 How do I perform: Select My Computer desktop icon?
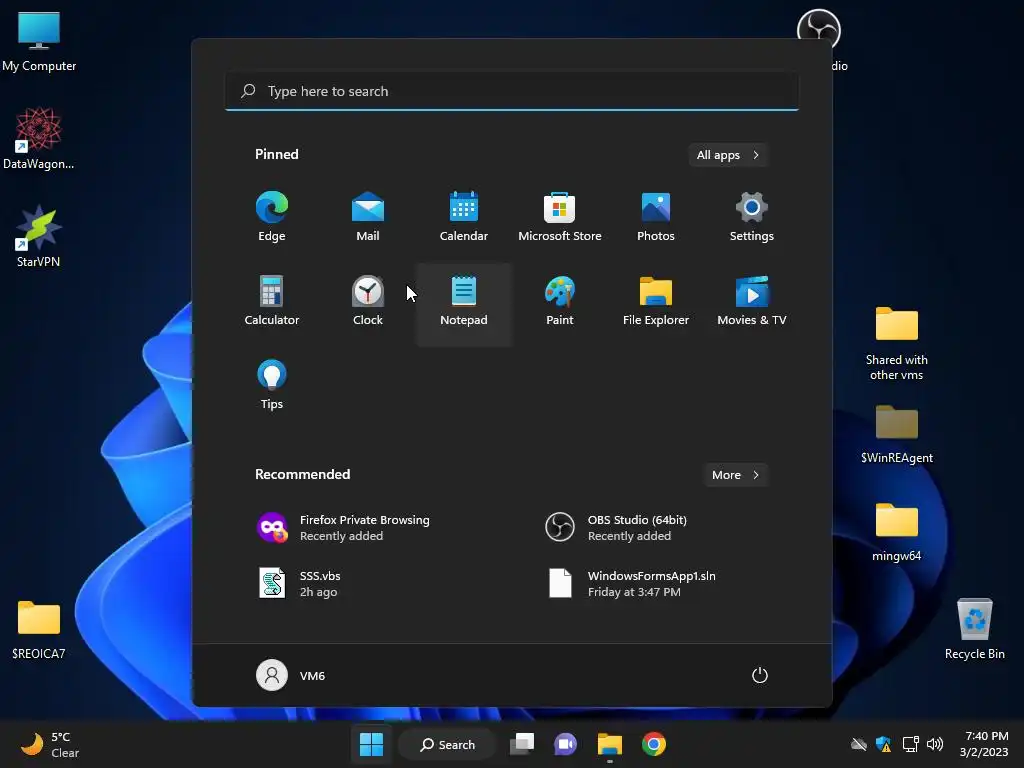coord(39,41)
